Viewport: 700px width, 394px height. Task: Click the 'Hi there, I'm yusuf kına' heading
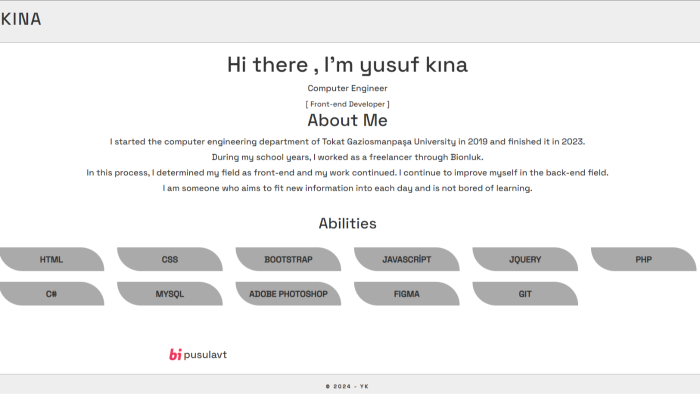347,65
